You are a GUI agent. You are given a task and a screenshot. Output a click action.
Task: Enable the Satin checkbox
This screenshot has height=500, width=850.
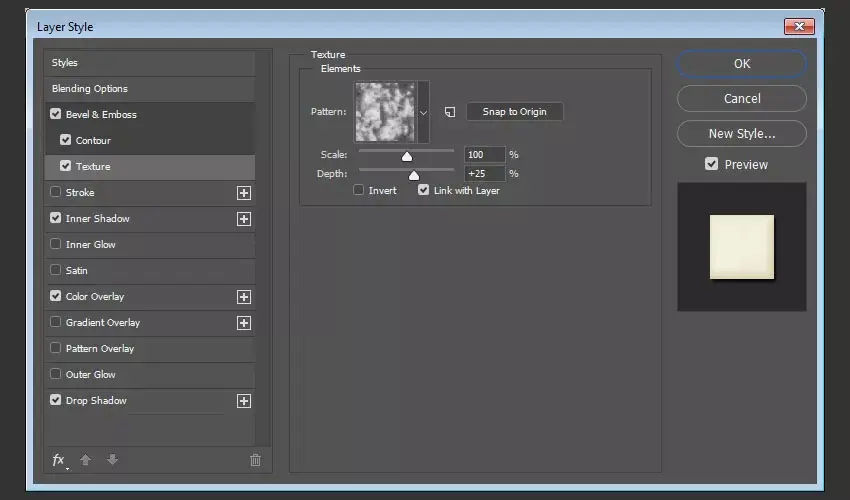coord(55,270)
